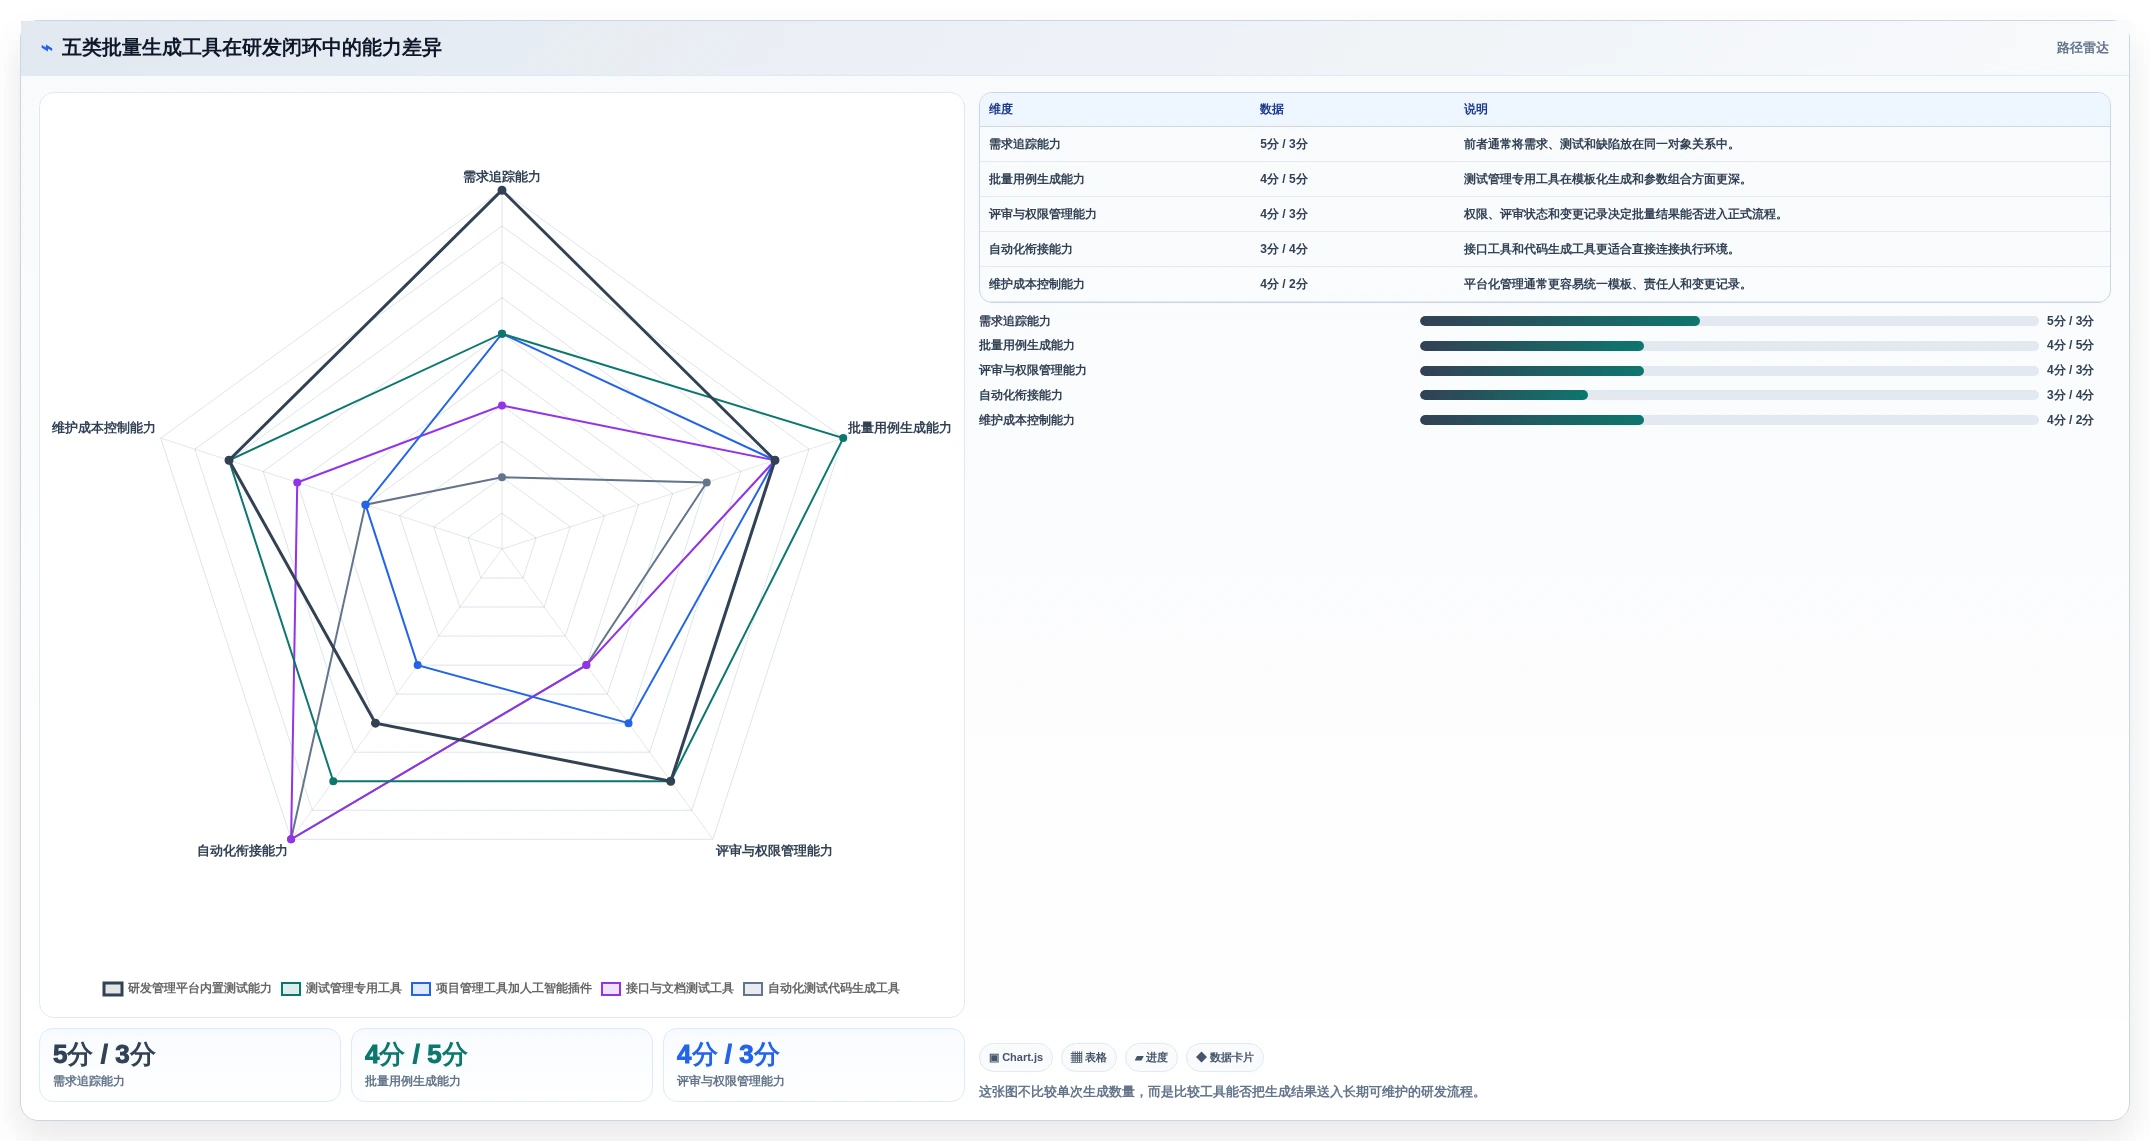Viewport: 2150px width, 1141px height.
Task: Click the 自动化衔接能力 radar axis label
Action: click(242, 851)
